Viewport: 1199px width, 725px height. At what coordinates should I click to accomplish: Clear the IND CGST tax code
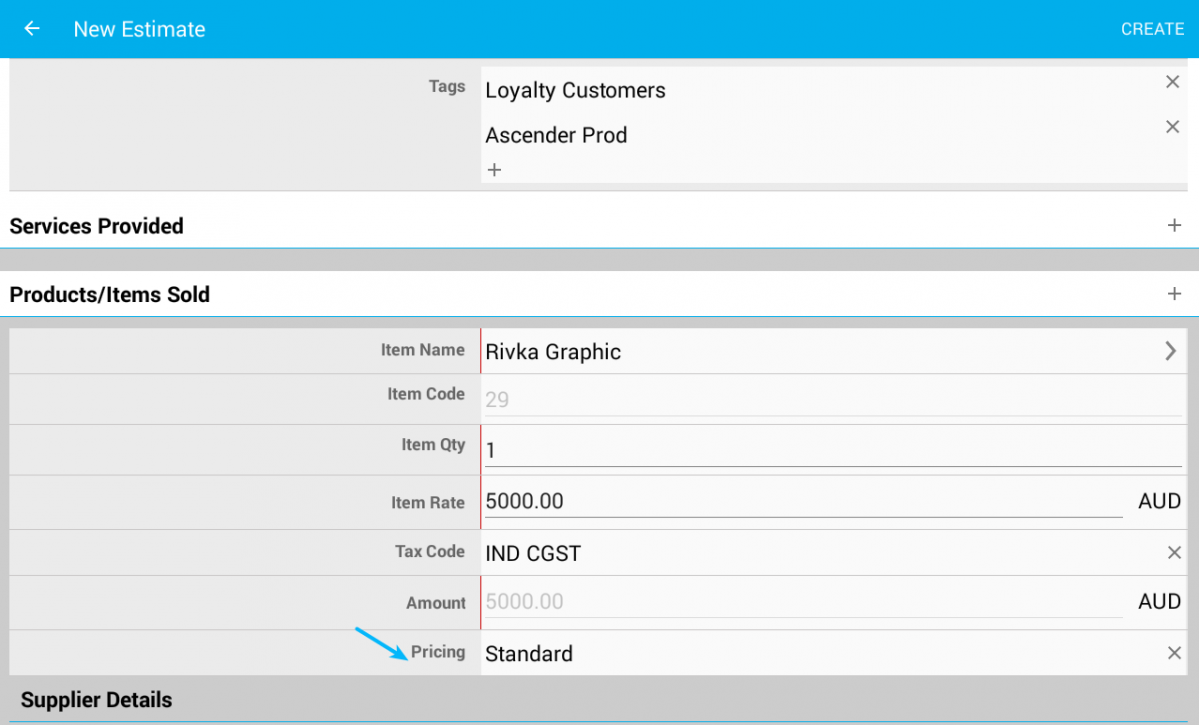coord(1174,553)
